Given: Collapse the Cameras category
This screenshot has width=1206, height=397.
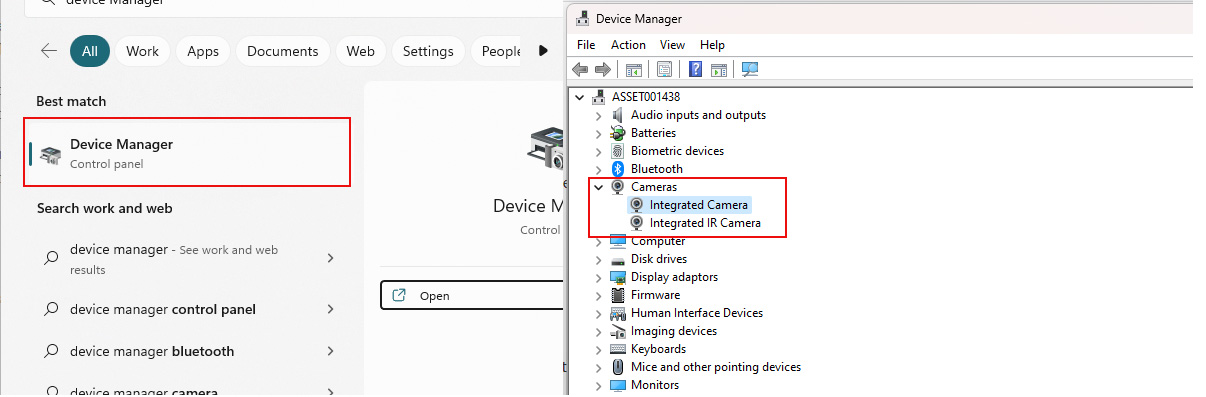Looking at the screenshot, I should [x=599, y=187].
